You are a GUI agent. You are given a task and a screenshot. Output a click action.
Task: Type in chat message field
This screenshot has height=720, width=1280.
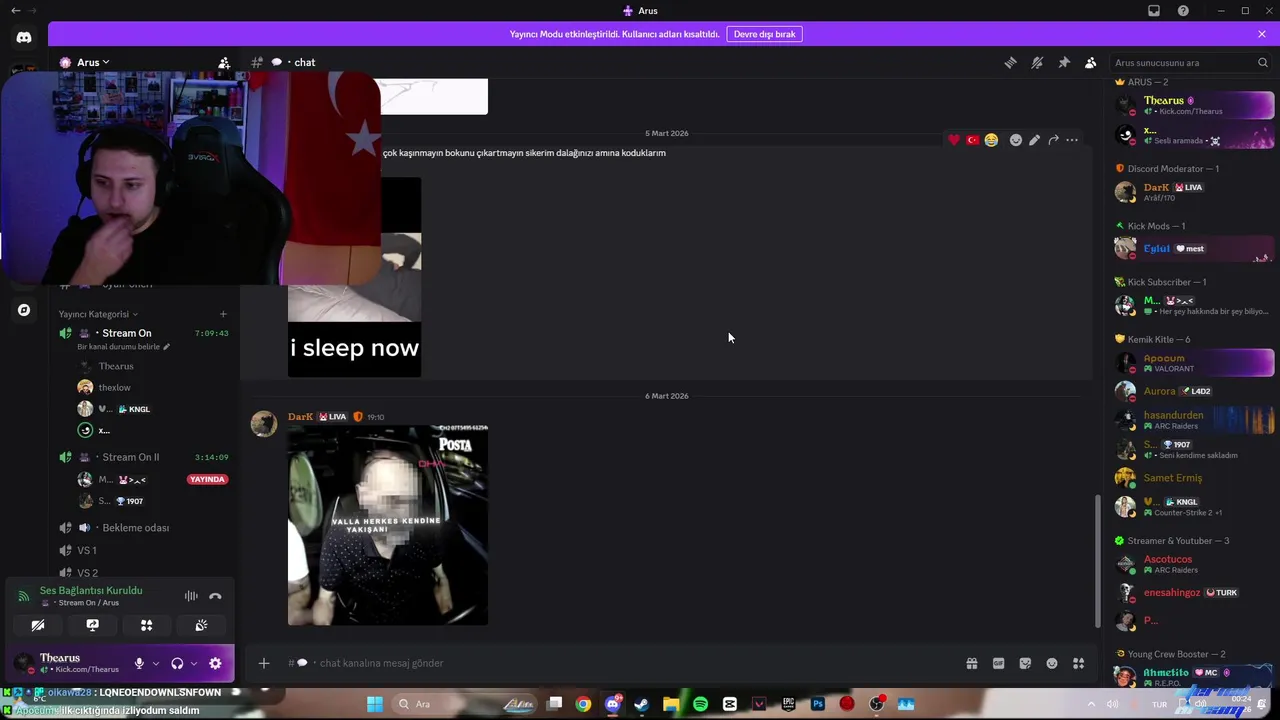620,663
